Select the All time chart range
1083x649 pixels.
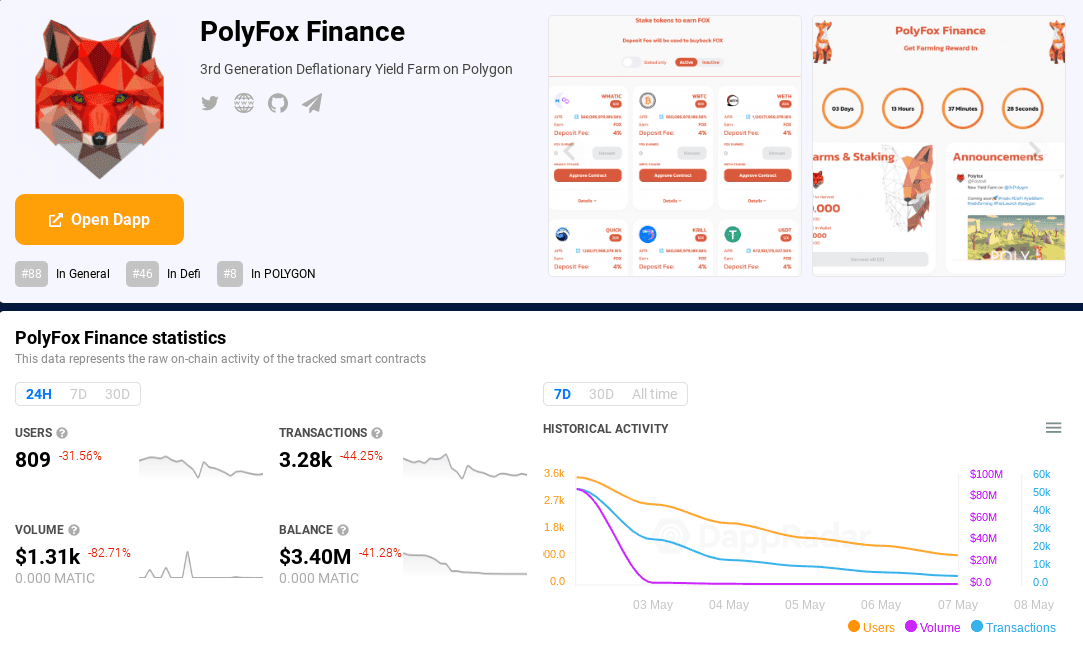click(654, 394)
